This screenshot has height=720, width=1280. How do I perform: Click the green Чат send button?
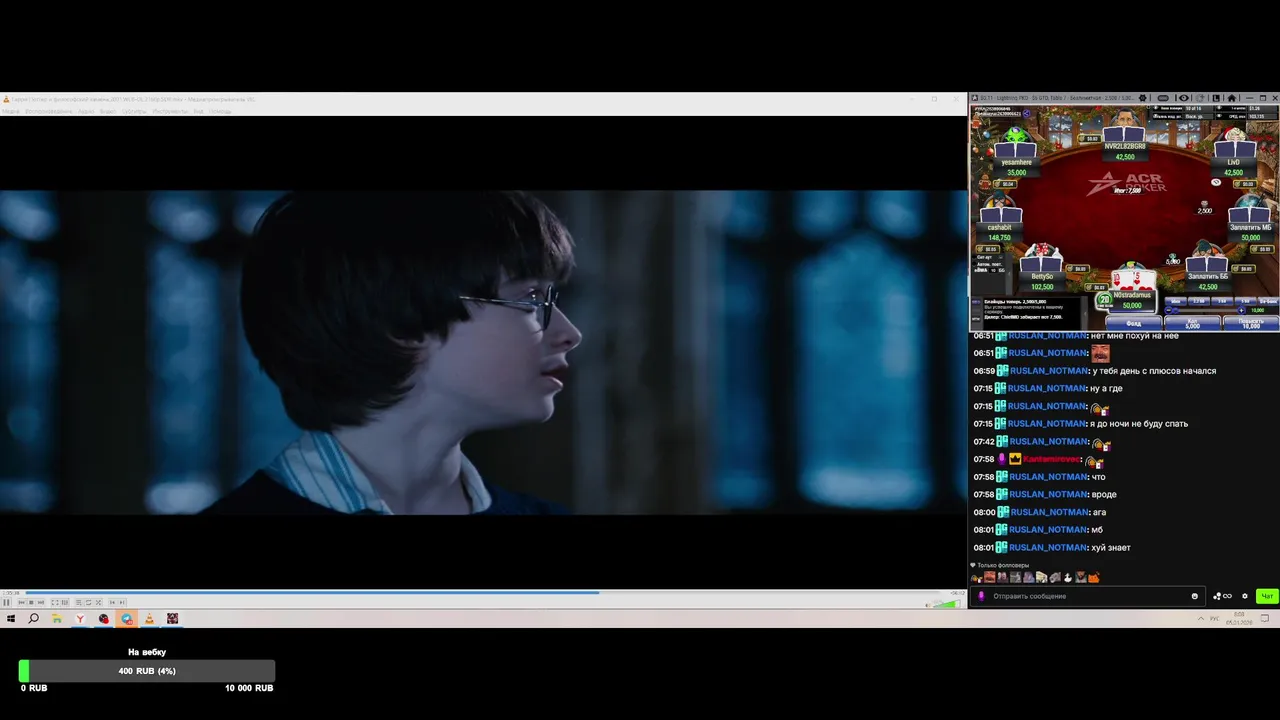(x=1267, y=596)
